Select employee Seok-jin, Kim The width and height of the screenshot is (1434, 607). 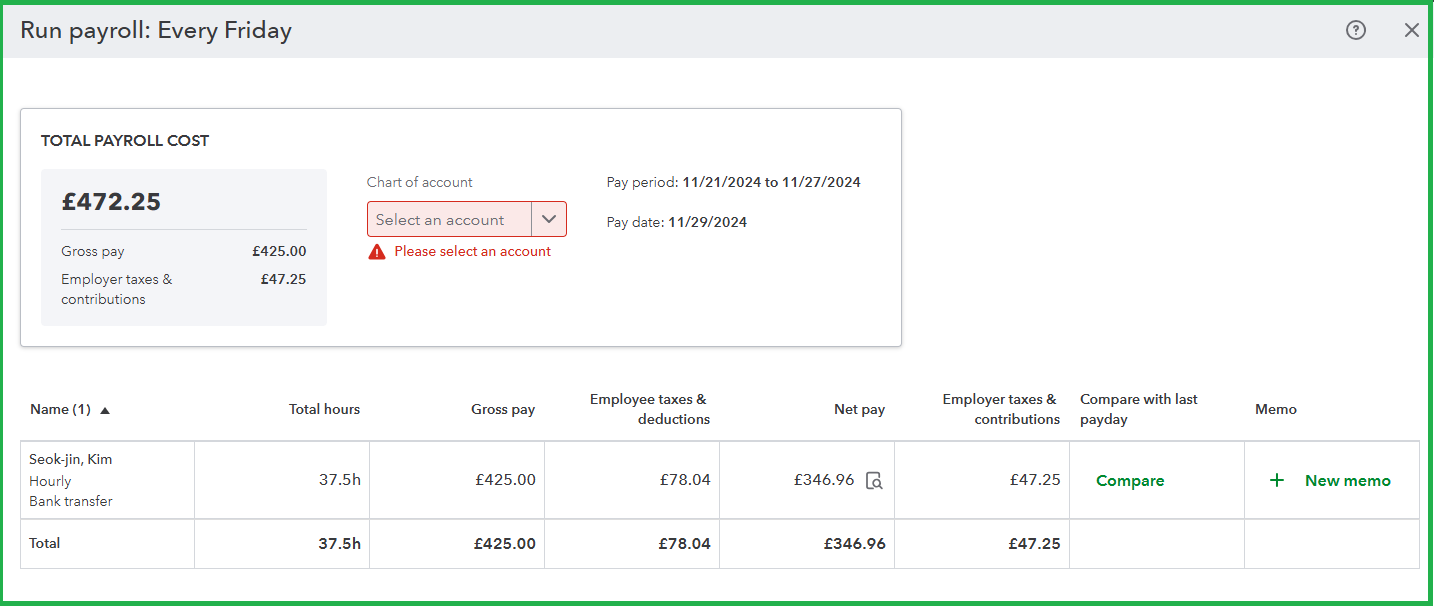pos(70,459)
